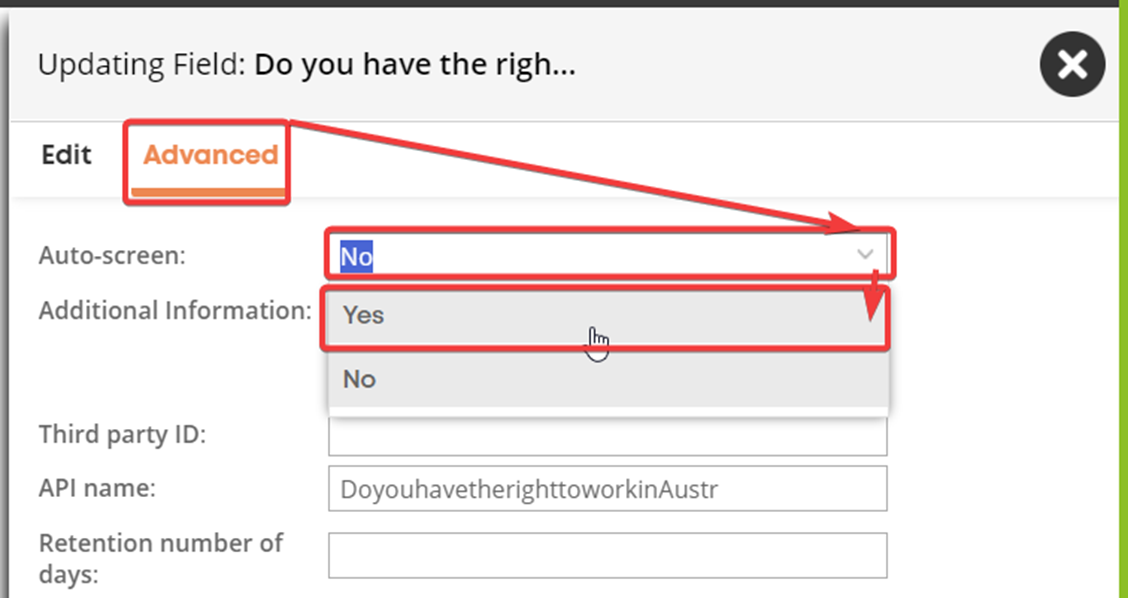The image size is (1128, 598).
Task: Click the green bar along the dialog edge
Action: tap(1123, 302)
